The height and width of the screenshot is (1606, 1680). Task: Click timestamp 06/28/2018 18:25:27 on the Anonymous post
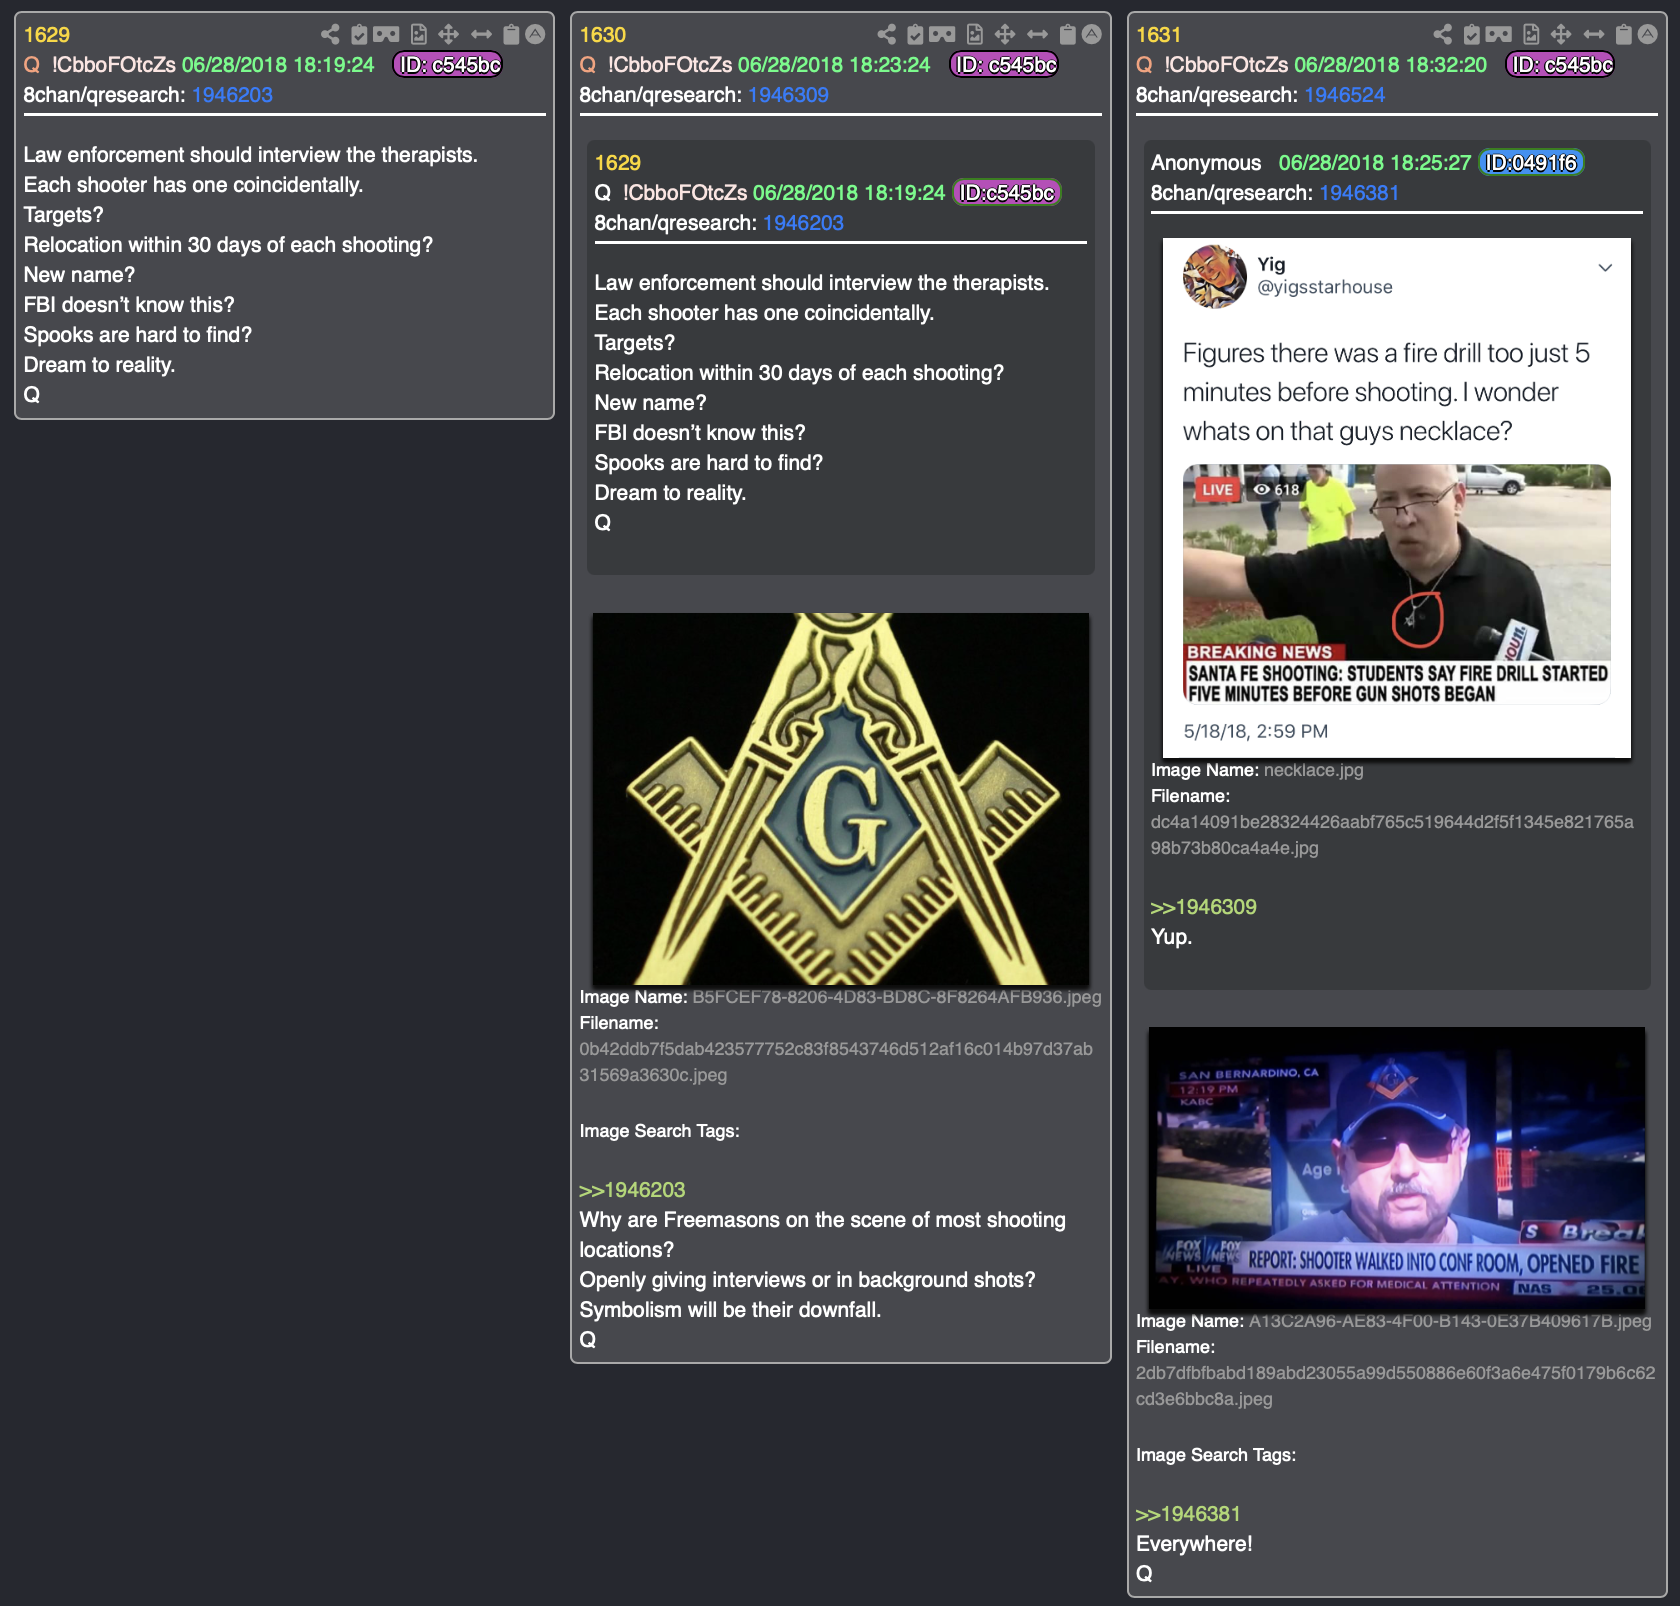coord(1375,163)
